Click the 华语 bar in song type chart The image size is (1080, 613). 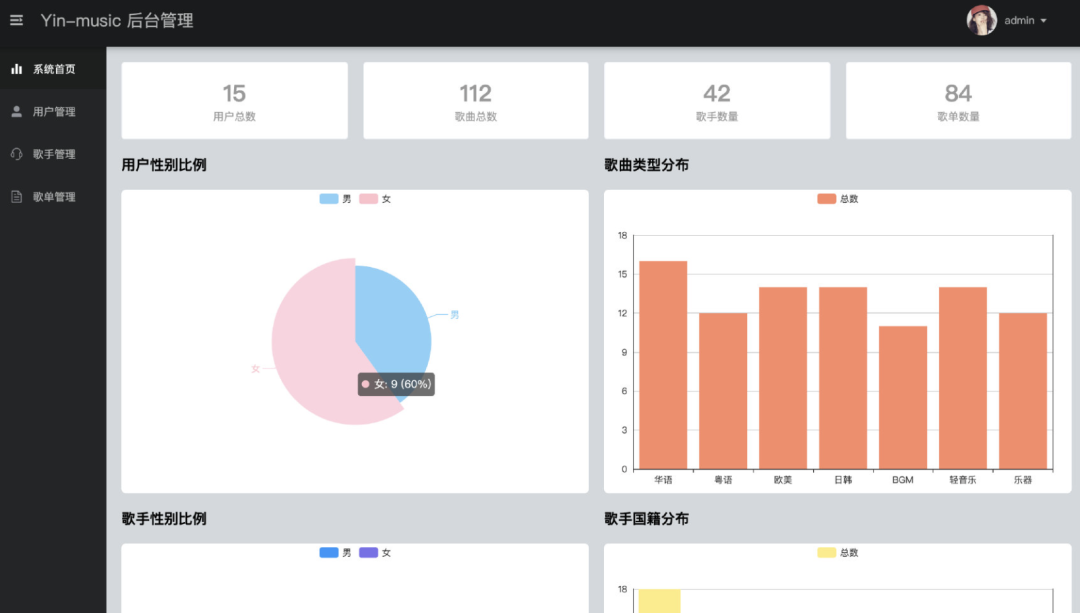pyautogui.click(x=663, y=365)
